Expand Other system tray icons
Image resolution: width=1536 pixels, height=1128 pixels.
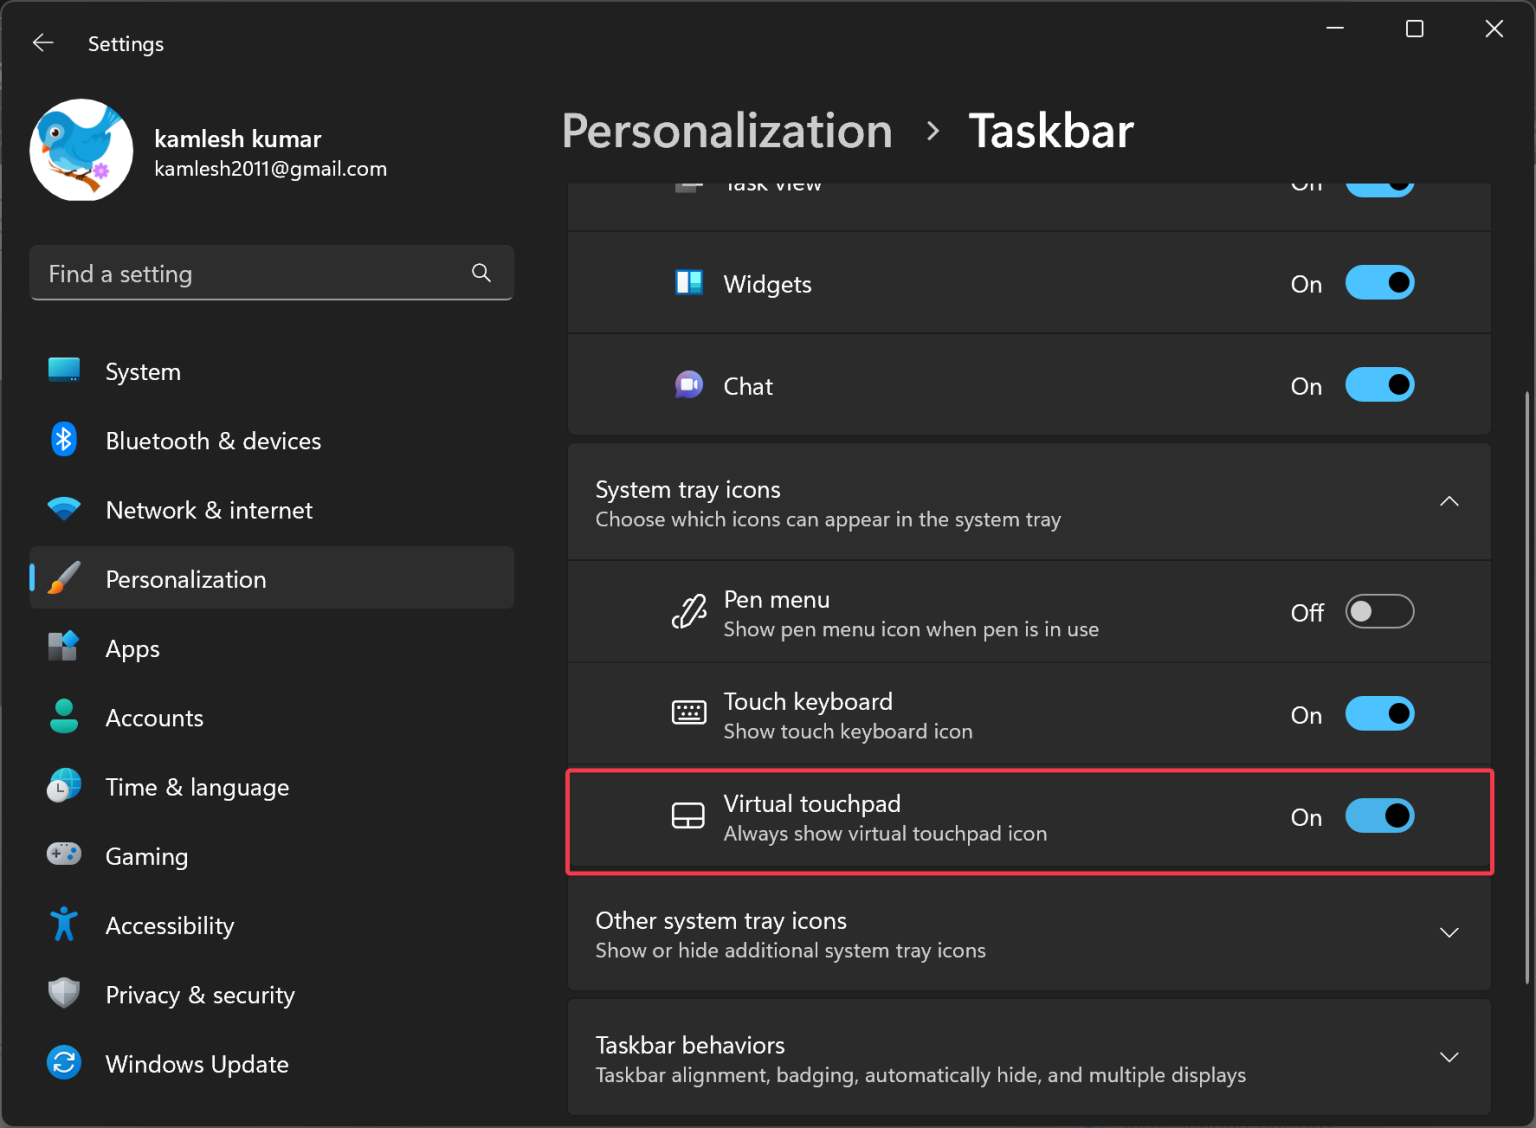pyautogui.click(x=1449, y=932)
